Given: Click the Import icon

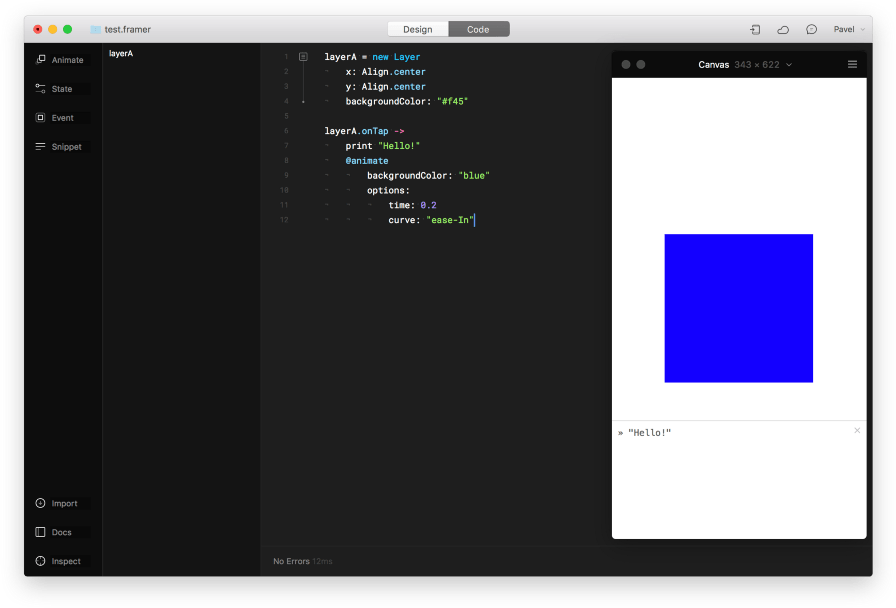Looking at the screenshot, I should pos(41,503).
